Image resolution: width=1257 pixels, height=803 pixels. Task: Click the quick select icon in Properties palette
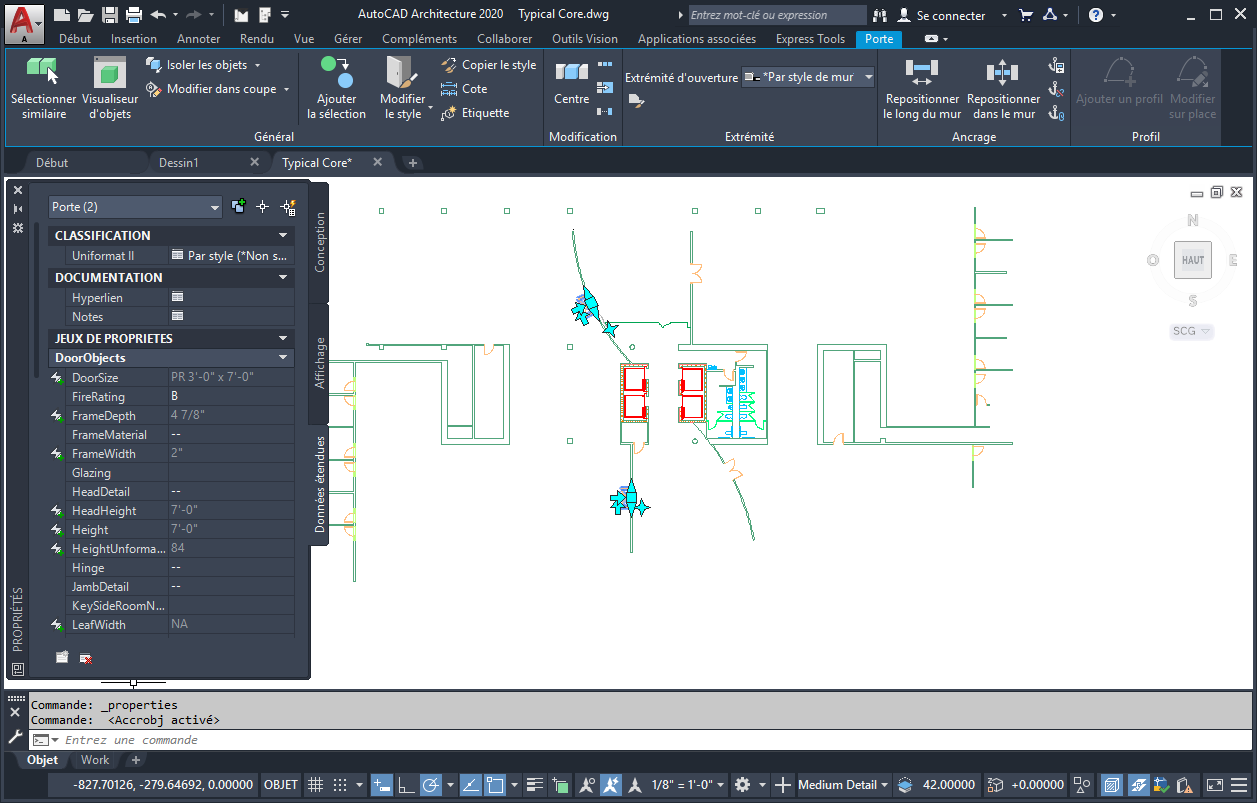[288, 207]
